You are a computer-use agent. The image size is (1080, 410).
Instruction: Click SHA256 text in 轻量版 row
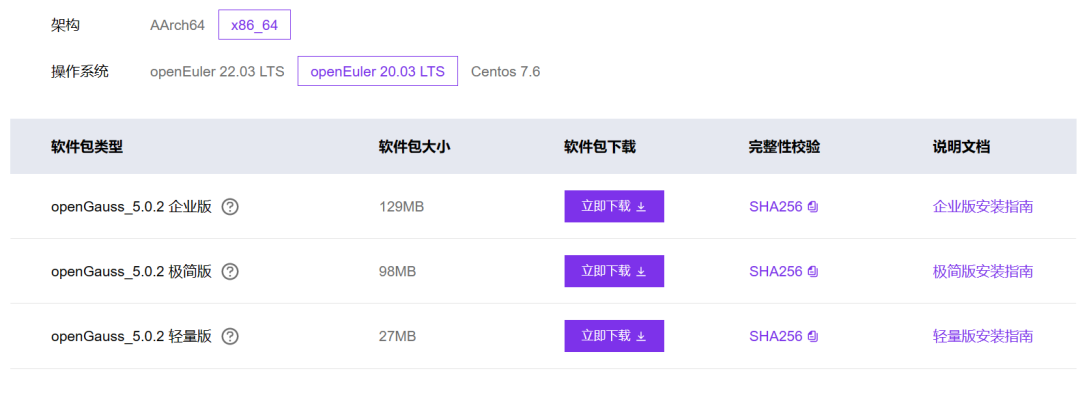[775, 336]
